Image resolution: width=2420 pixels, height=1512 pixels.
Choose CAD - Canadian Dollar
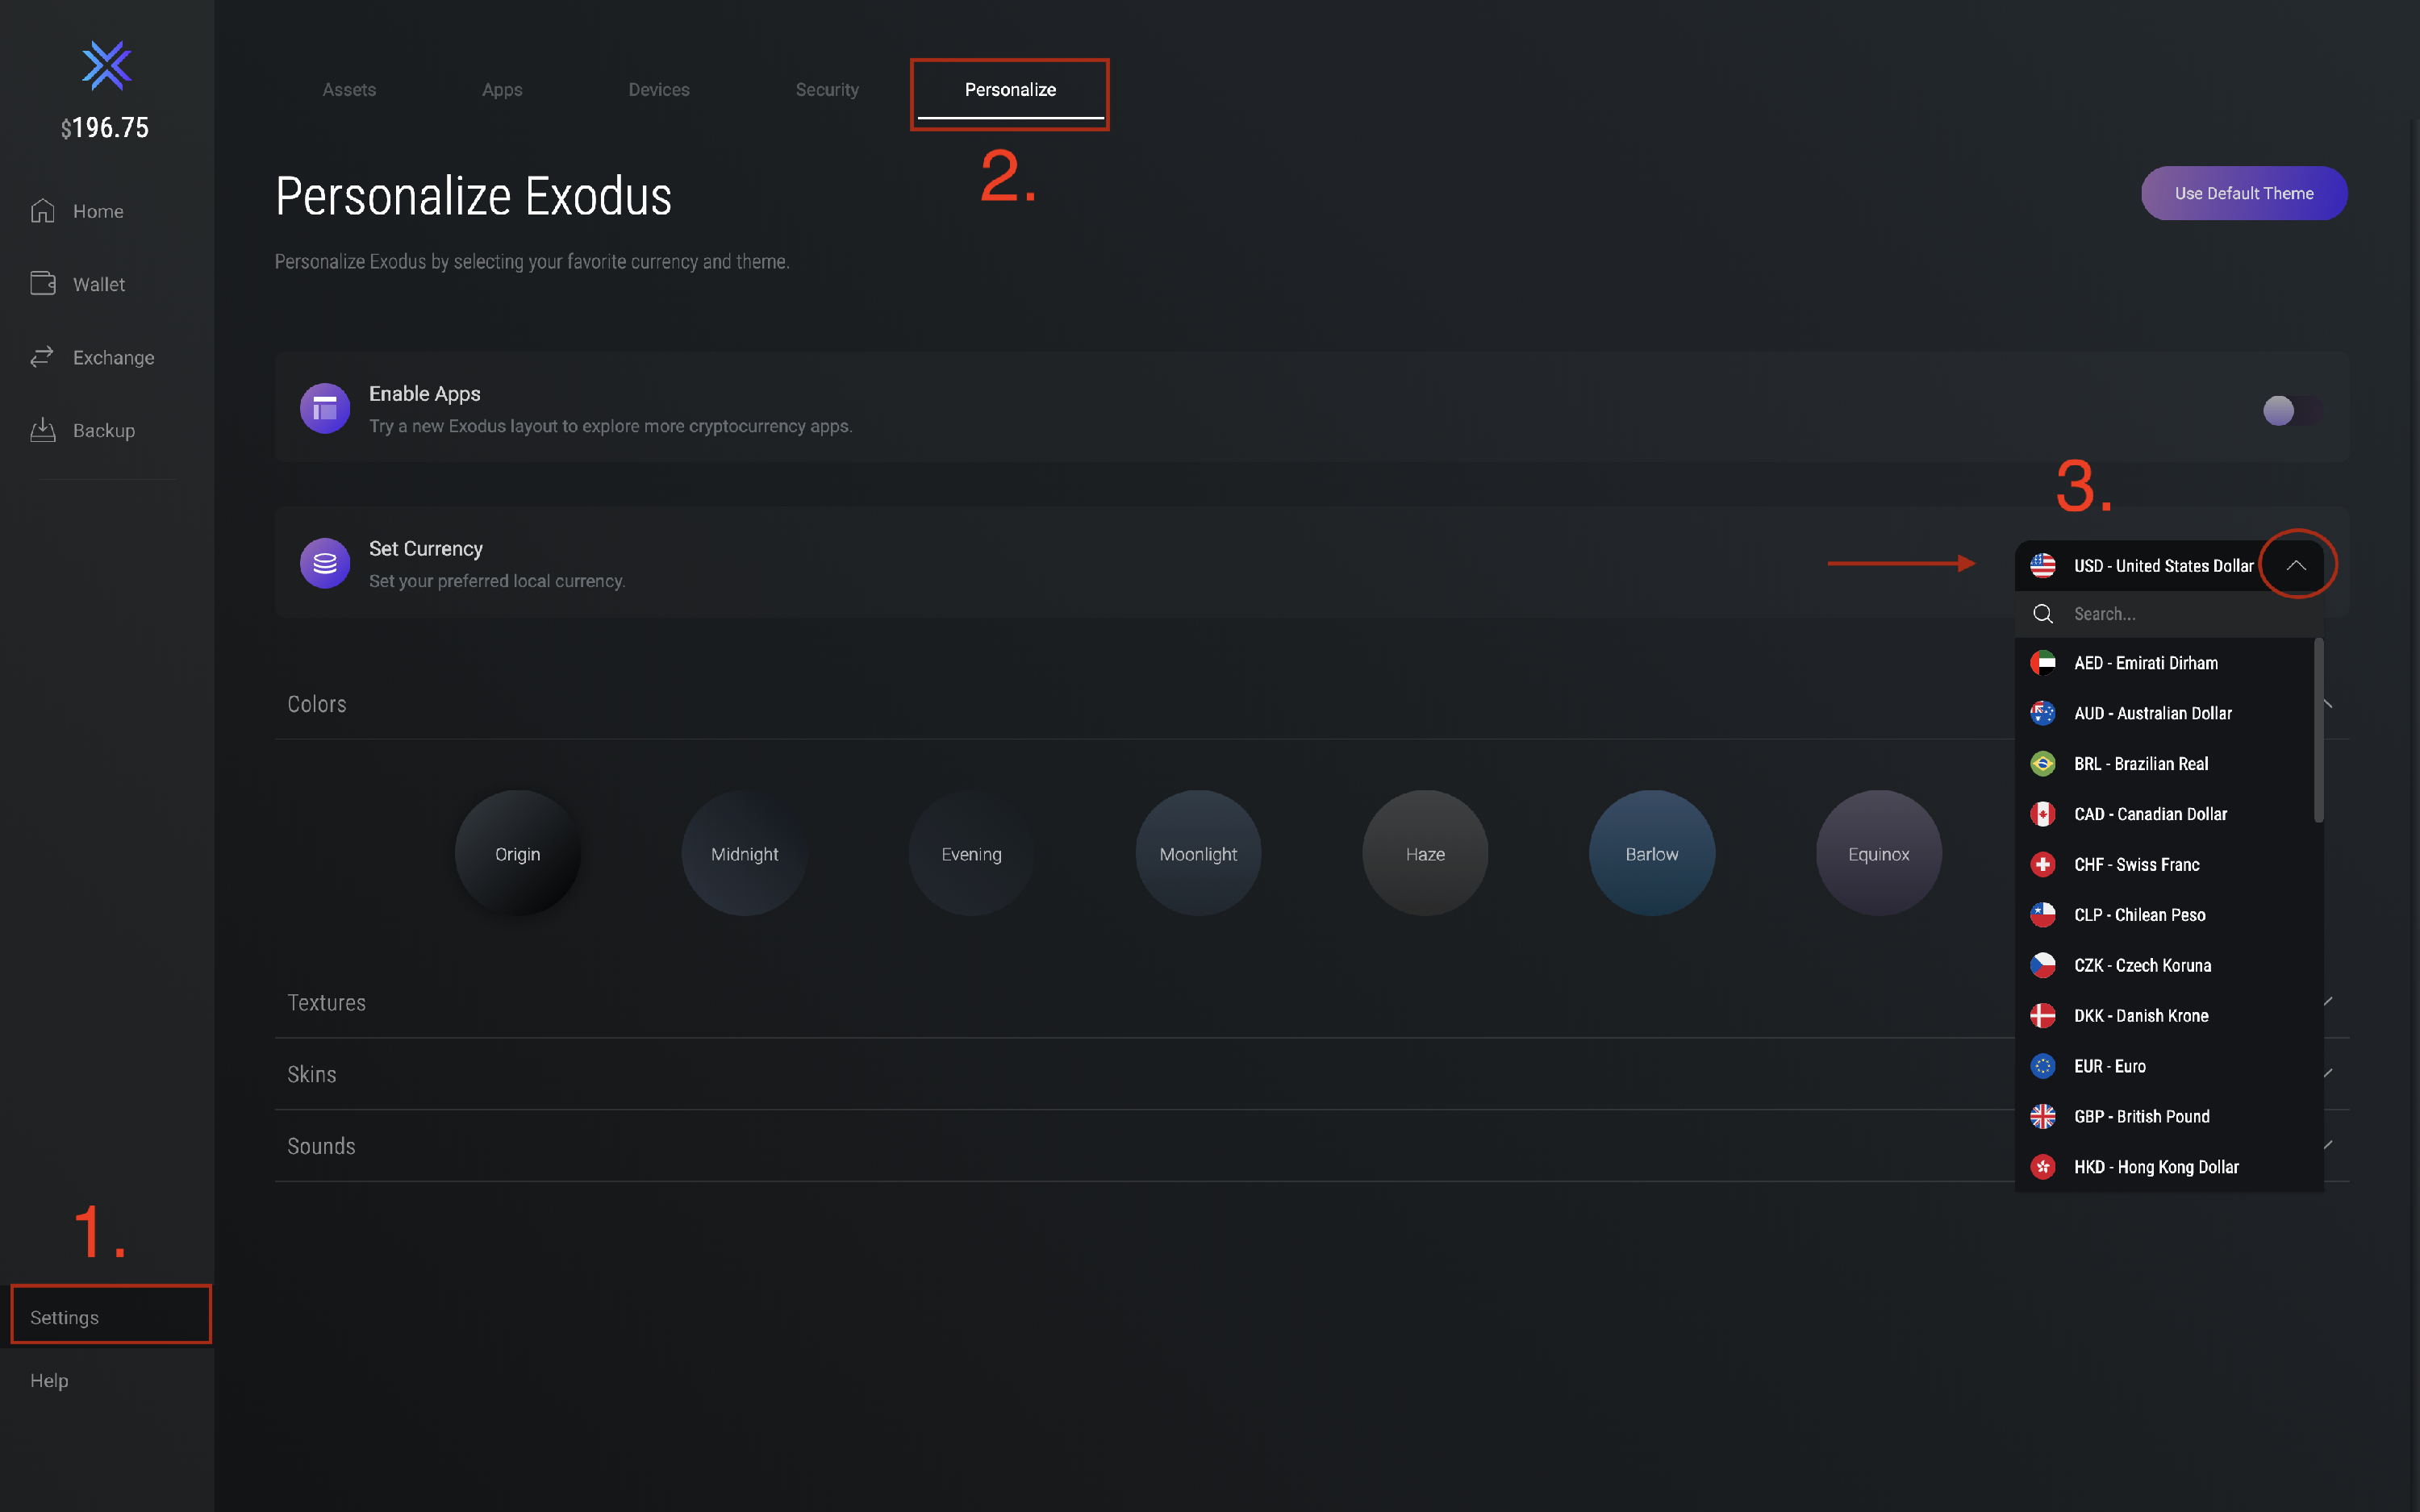[2166, 814]
